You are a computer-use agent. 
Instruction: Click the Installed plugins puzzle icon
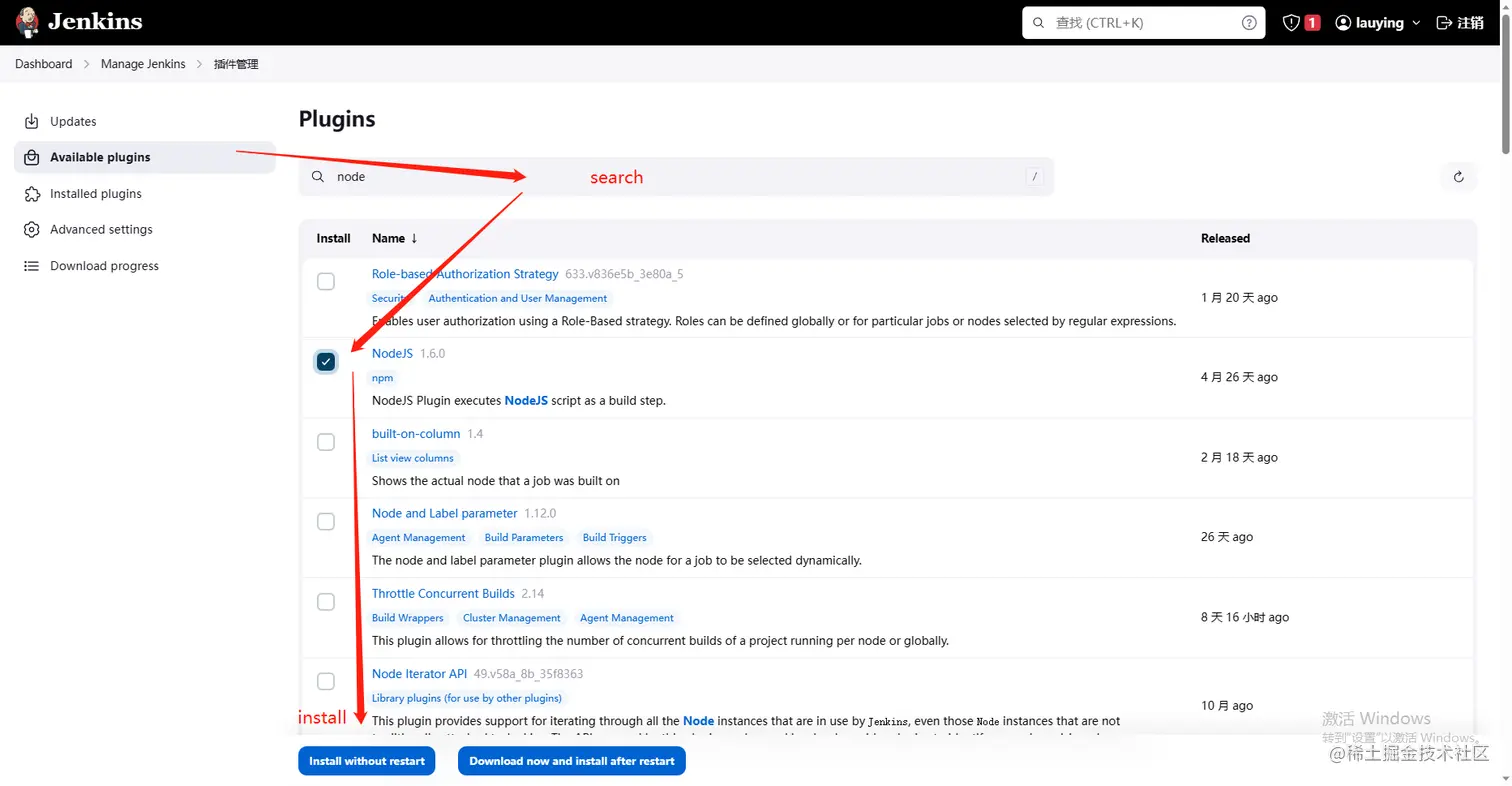point(32,194)
